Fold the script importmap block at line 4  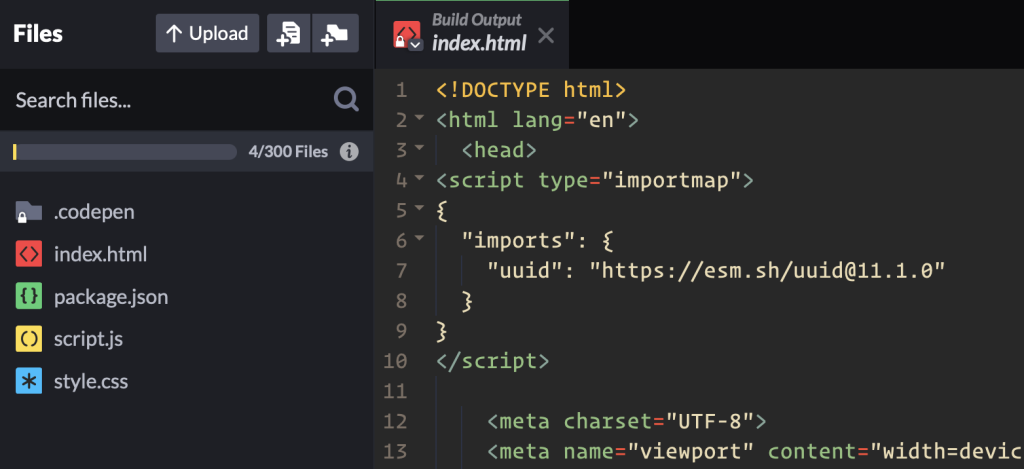tap(419, 180)
